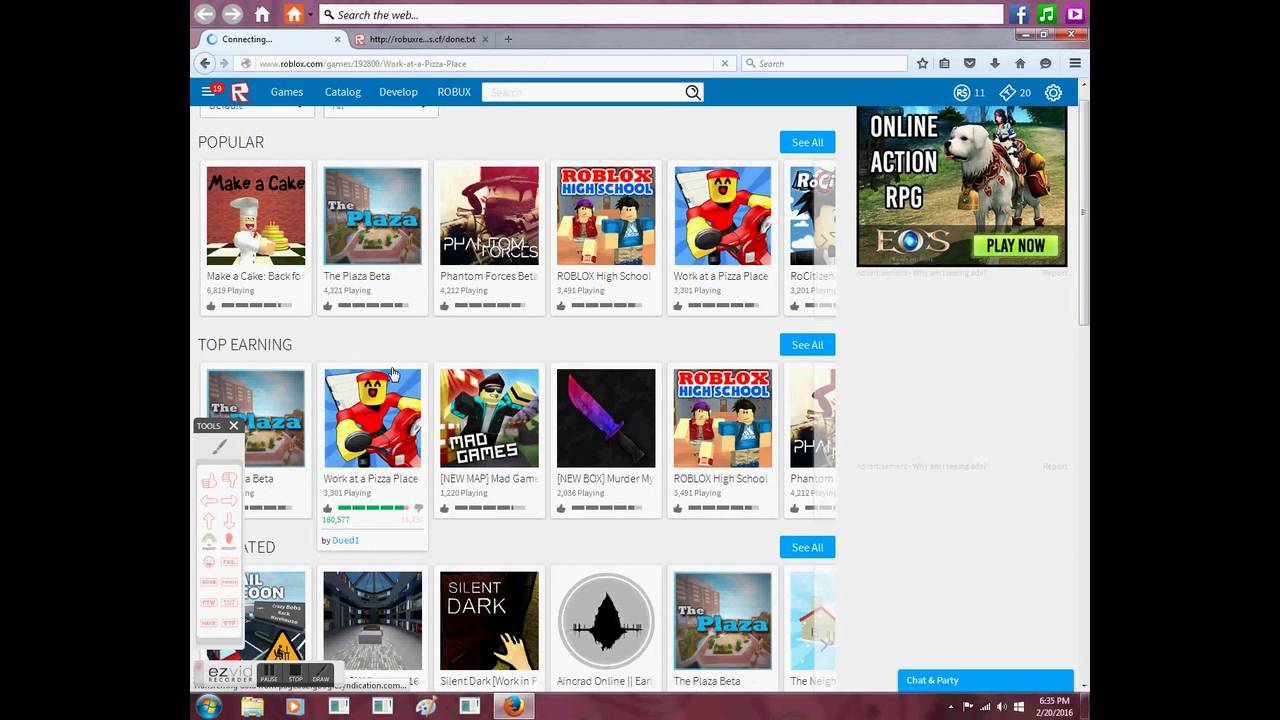Image resolution: width=1280 pixels, height=720 pixels.
Task: Click the PLAY NOW button in the EOS ad
Action: pos(1016,245)
